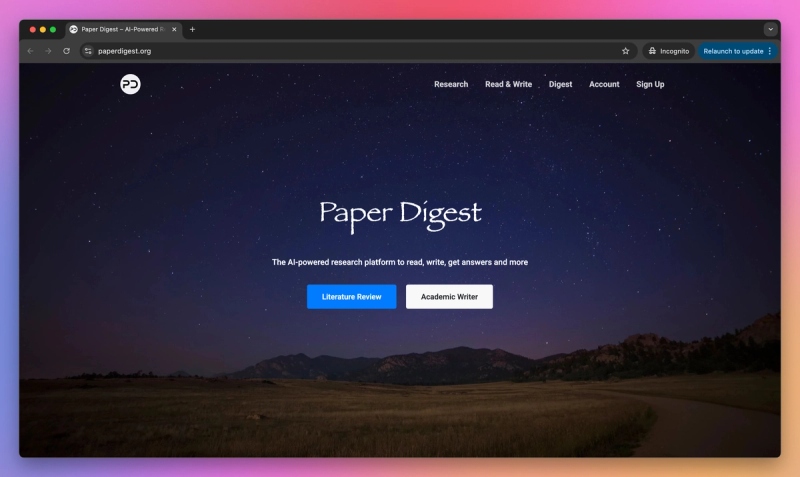
Task: Click the Incognito indicator
Action: [669, 51]
